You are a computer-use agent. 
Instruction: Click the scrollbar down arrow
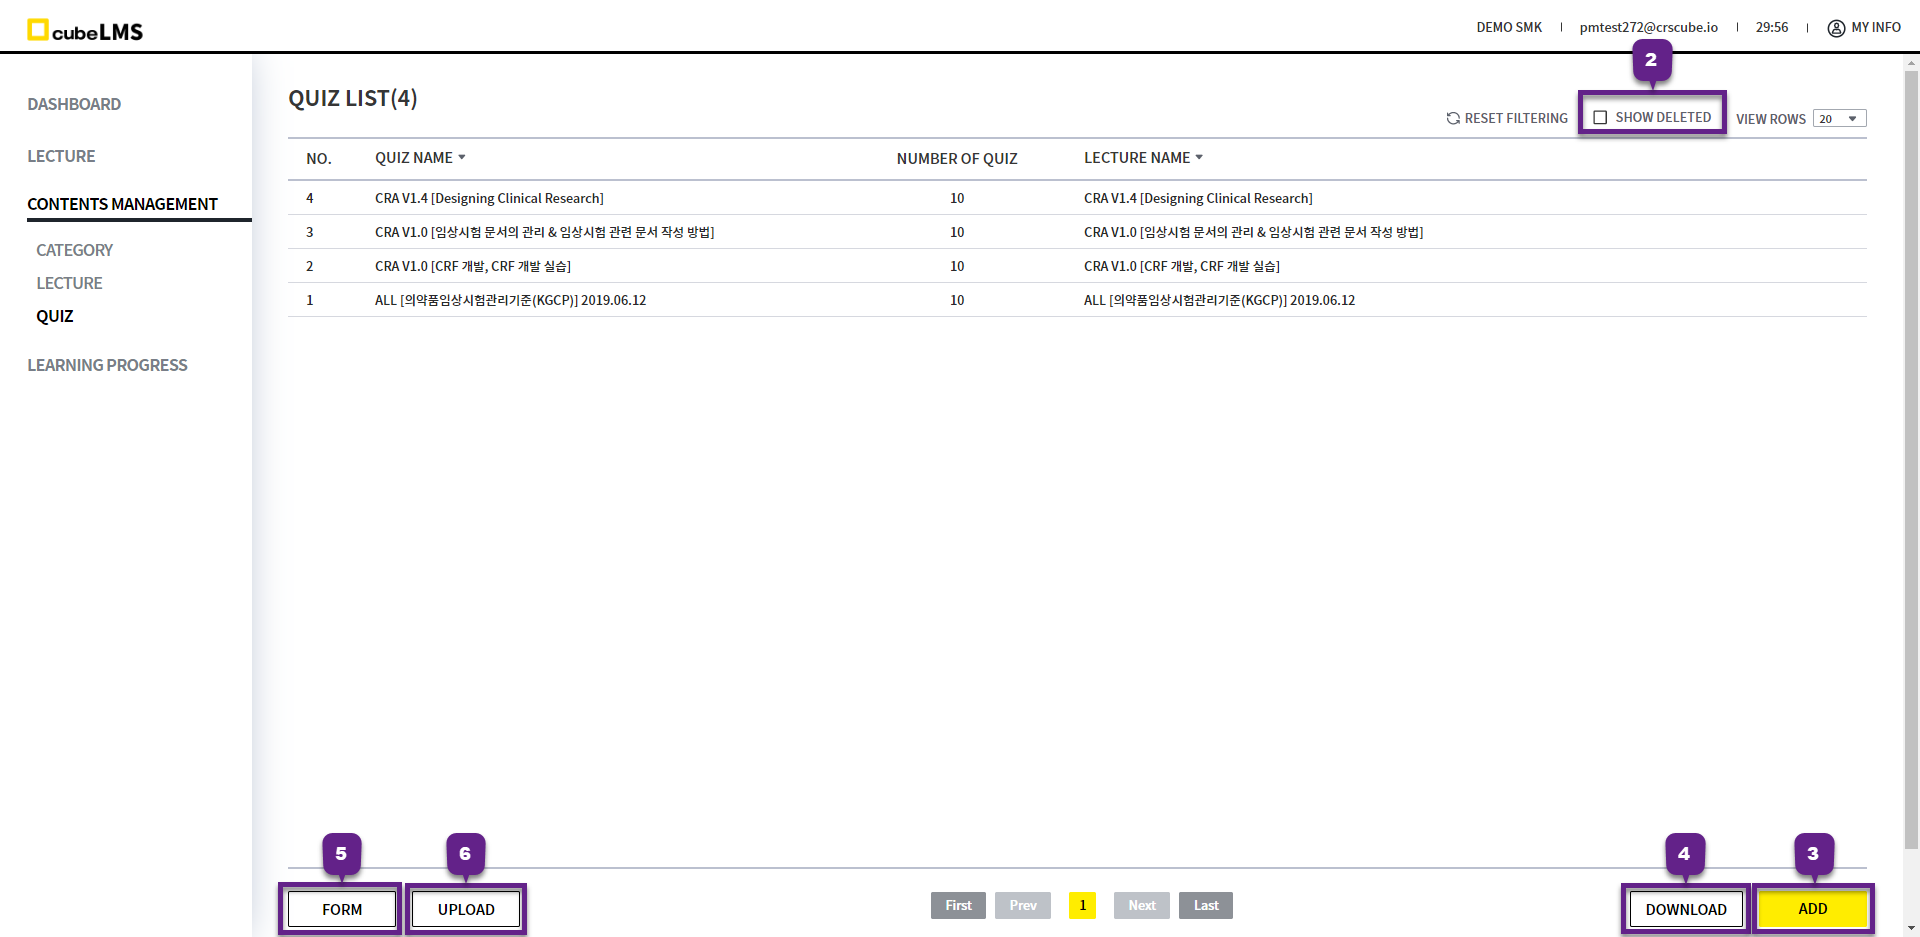[x=1911, y=927]
